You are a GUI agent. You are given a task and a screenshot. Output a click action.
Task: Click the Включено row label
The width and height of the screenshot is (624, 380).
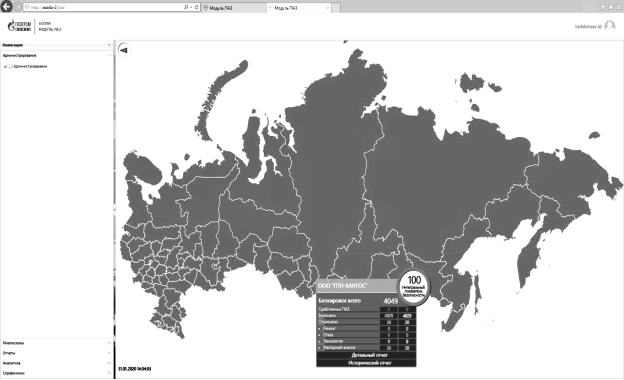[327, 316]
